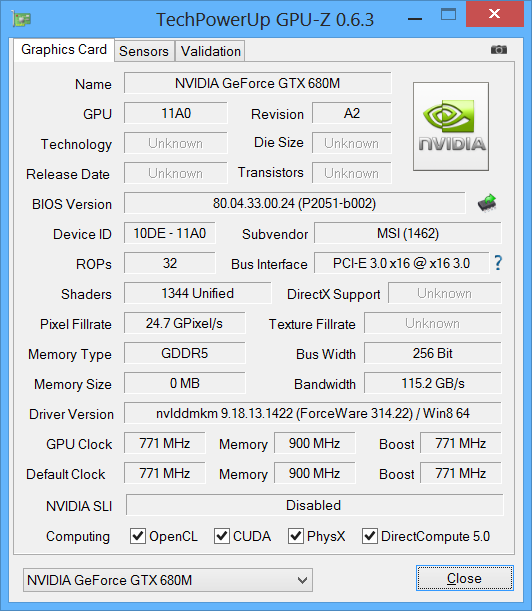Image resolution: width=532 pixels, height=611 pixels.
Task: Click the Driver Version text field
Action: (x=313, y=413)
